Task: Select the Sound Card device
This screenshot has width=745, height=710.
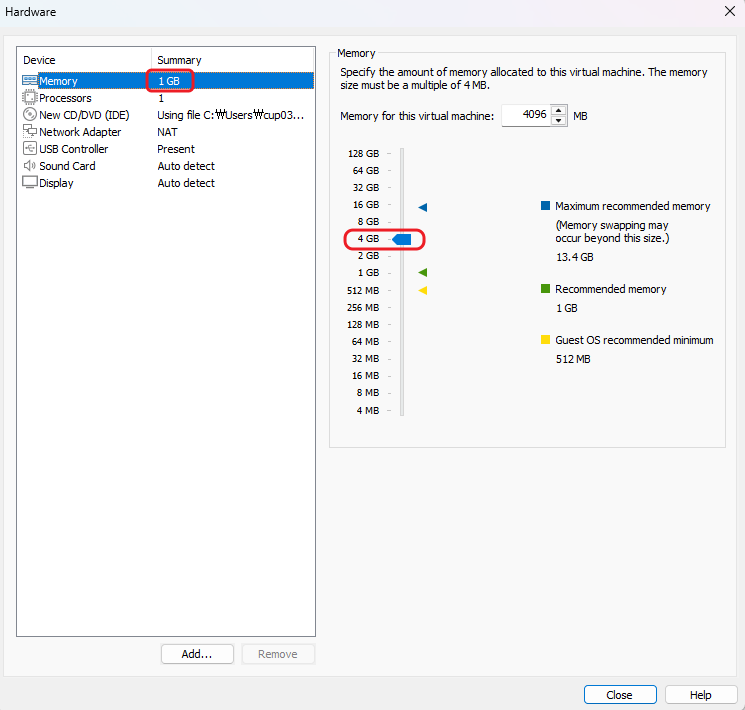Action: coord(165,166)
